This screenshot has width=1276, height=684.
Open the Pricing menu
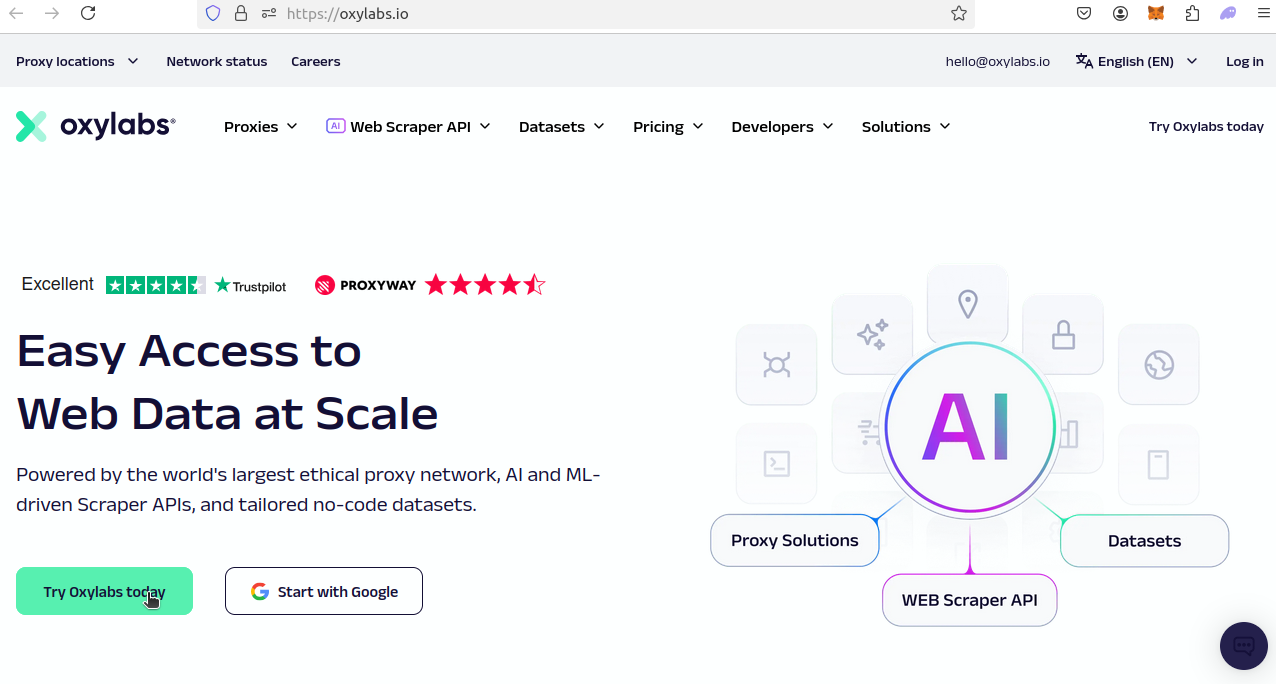tap(669, 126)
